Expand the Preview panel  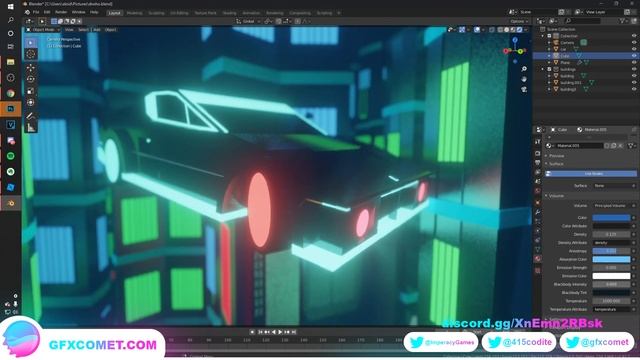(x=555, y=156)
